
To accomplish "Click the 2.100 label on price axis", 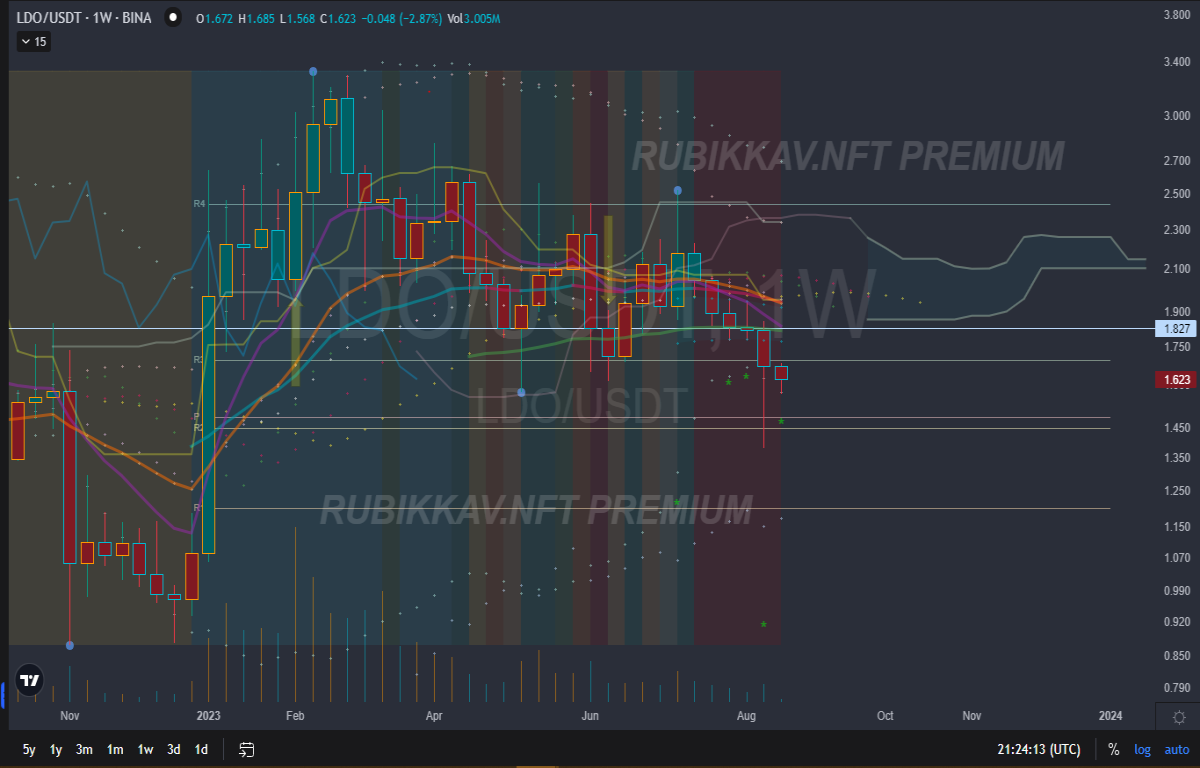I will point(1176,268).
